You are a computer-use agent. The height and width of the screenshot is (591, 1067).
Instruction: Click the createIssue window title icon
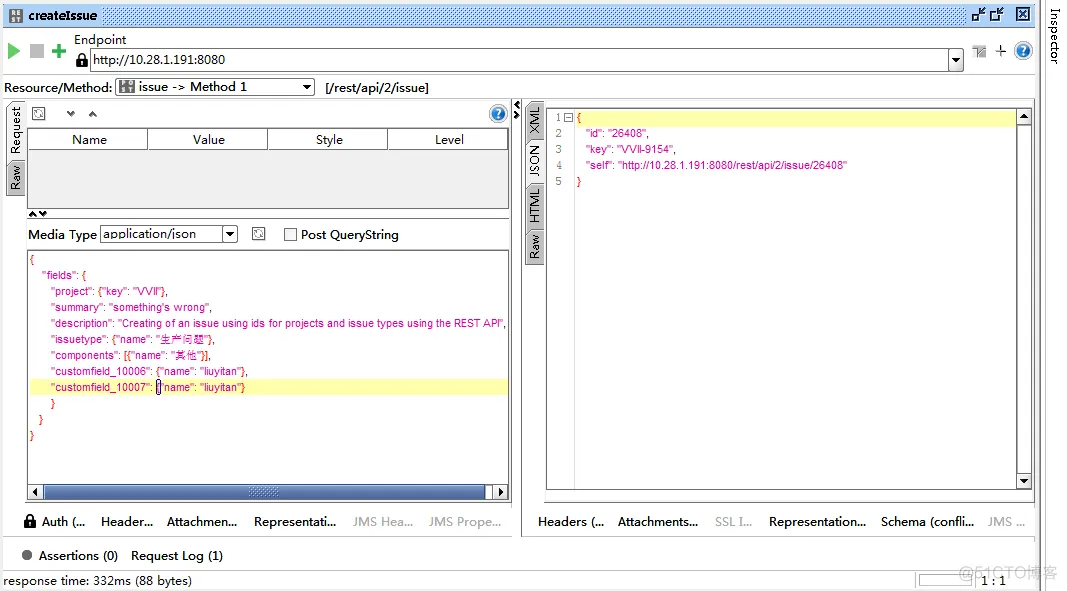click(16, 16)
